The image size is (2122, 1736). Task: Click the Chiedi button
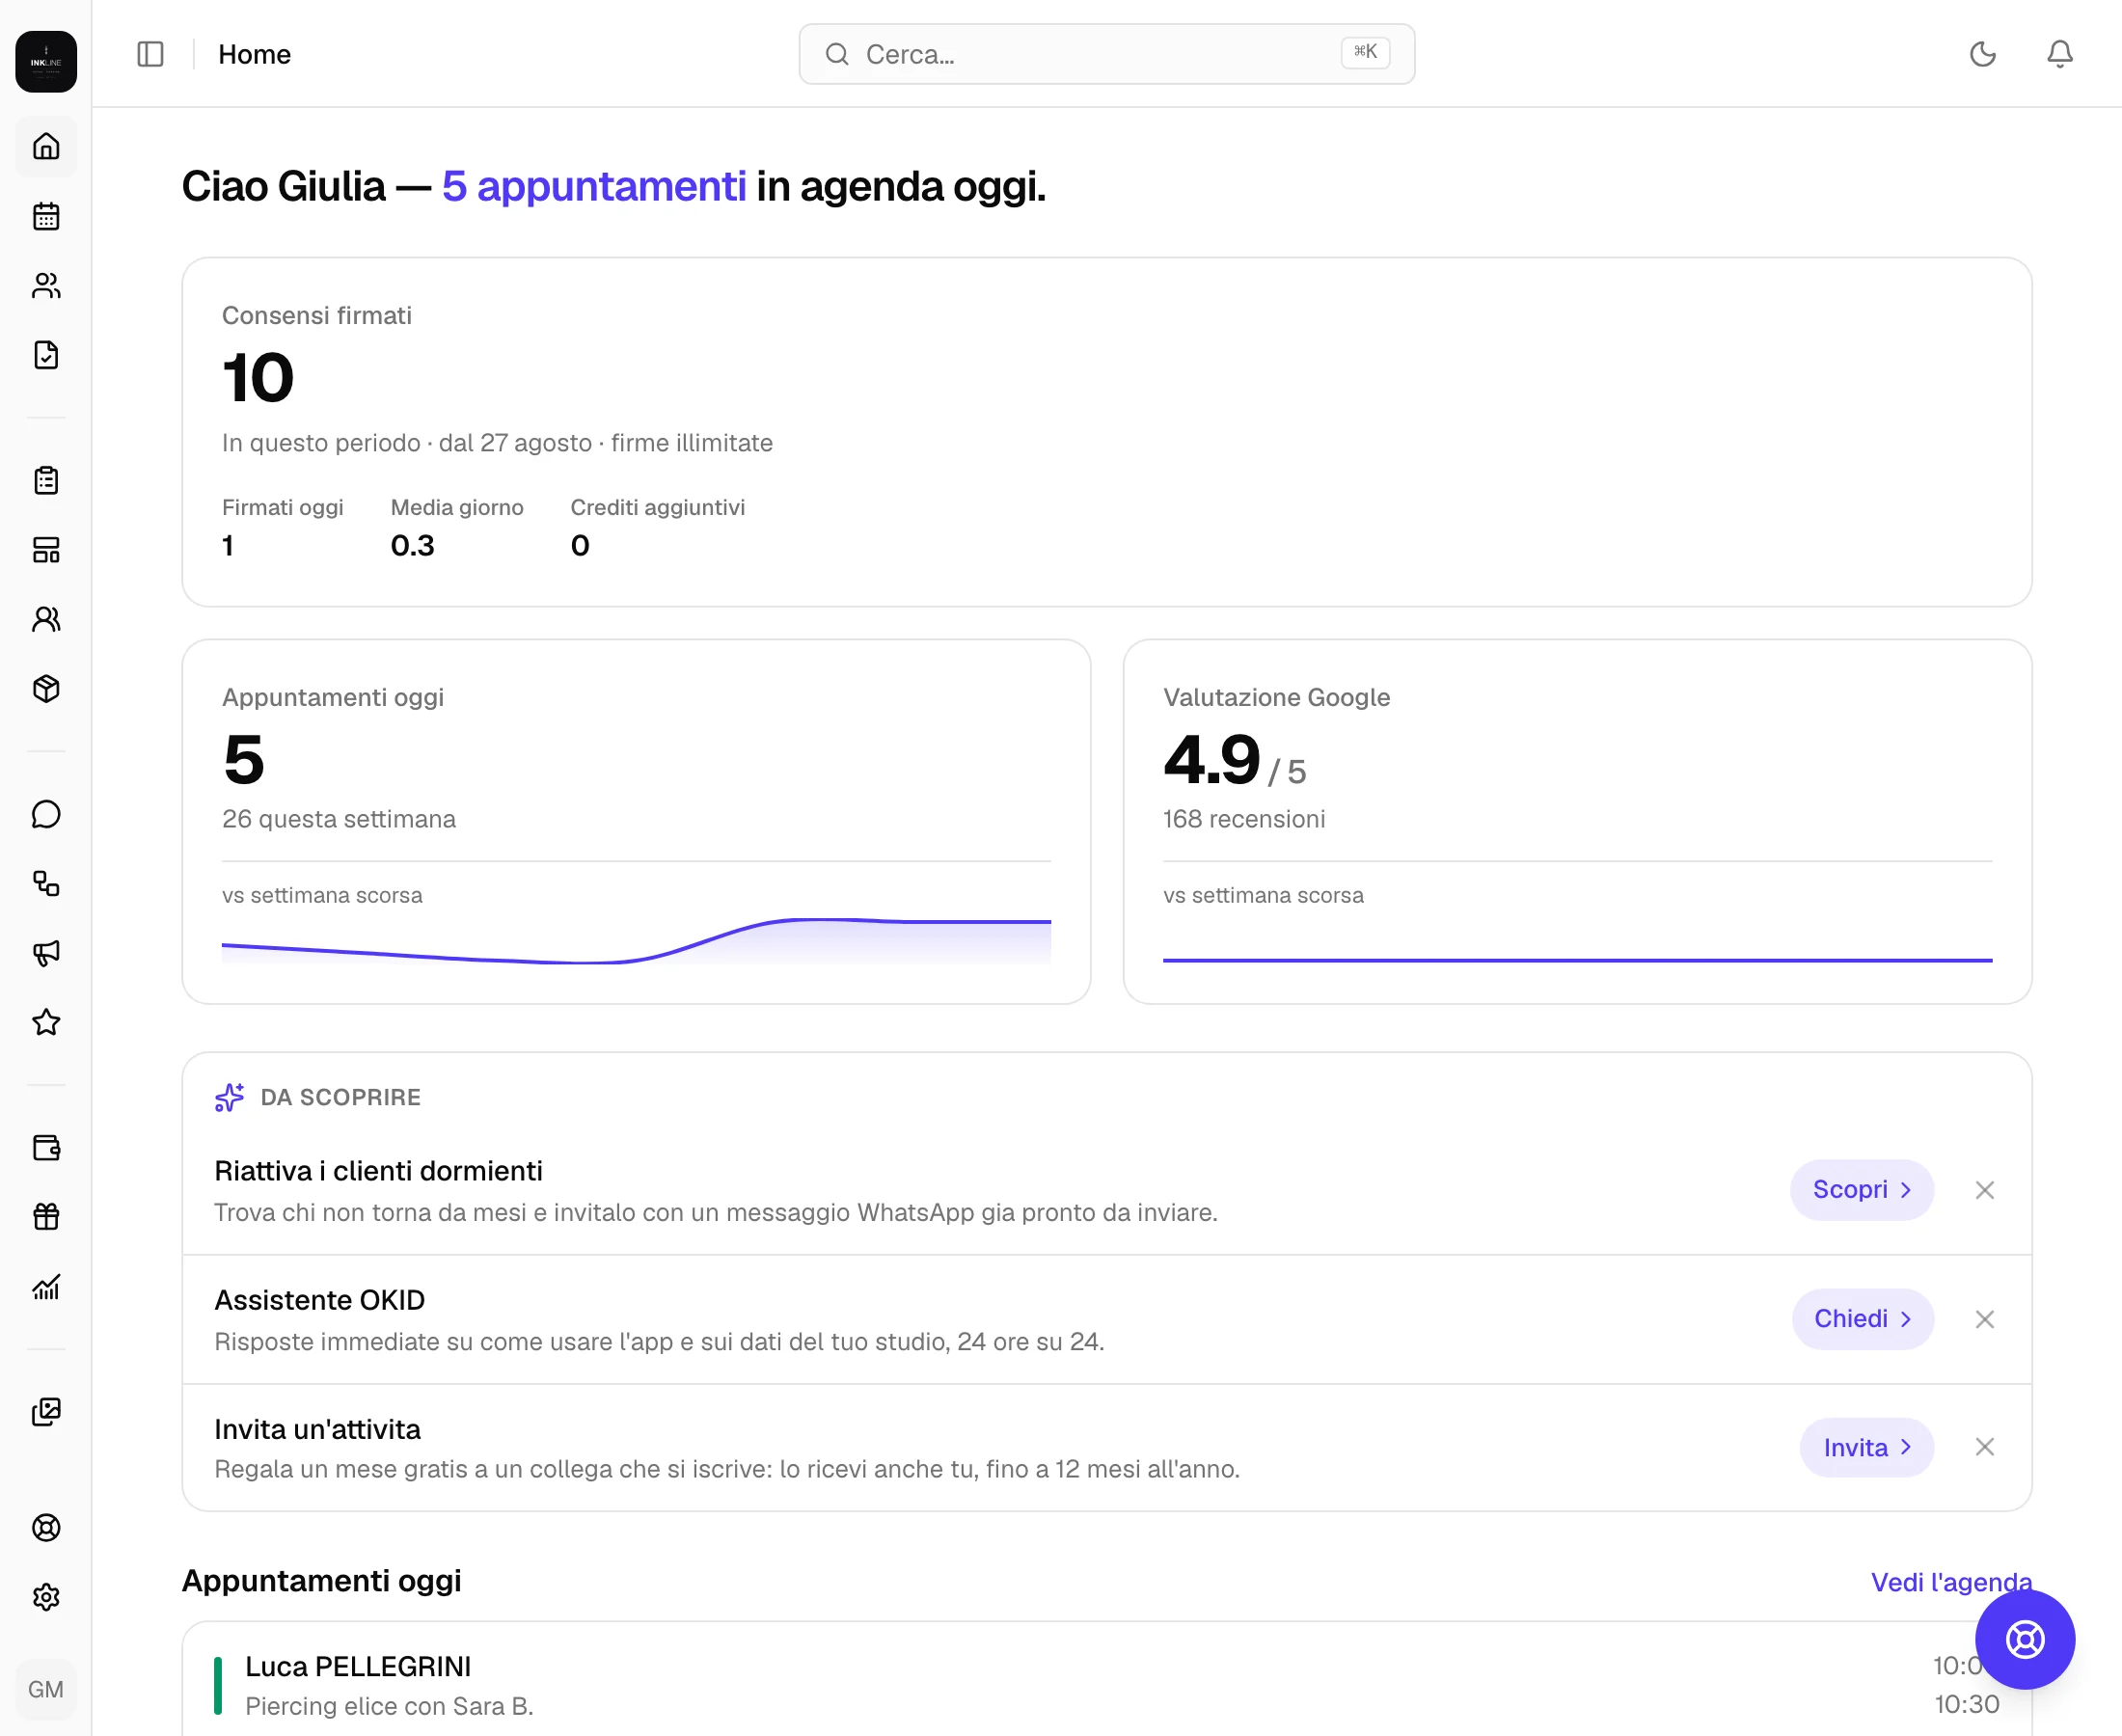[x=1863, y=1318]
